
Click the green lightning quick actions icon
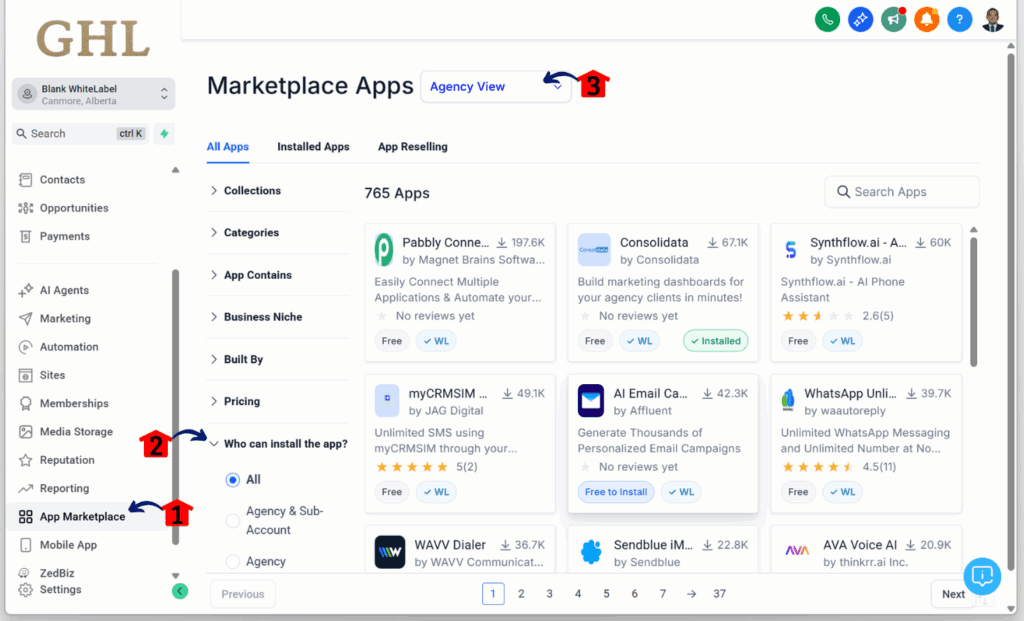pos(165,133)
